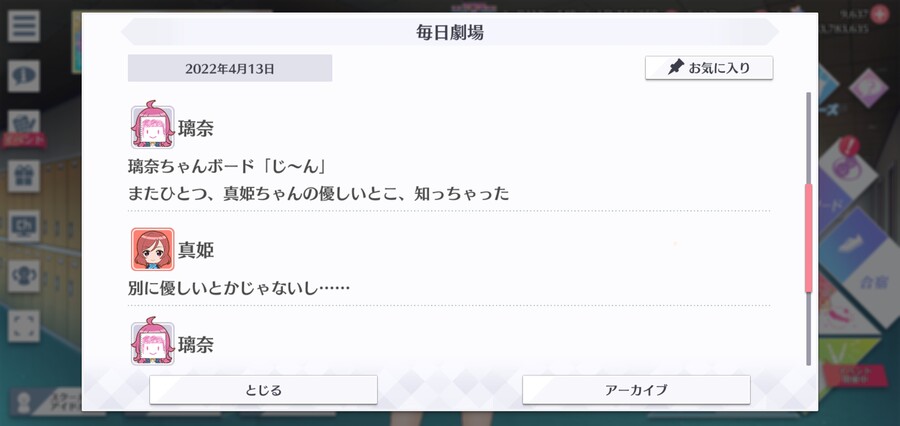Tap the lower 璃奈 avatar thumbnail
Screen dimensions: 900x426
[152, 343]
